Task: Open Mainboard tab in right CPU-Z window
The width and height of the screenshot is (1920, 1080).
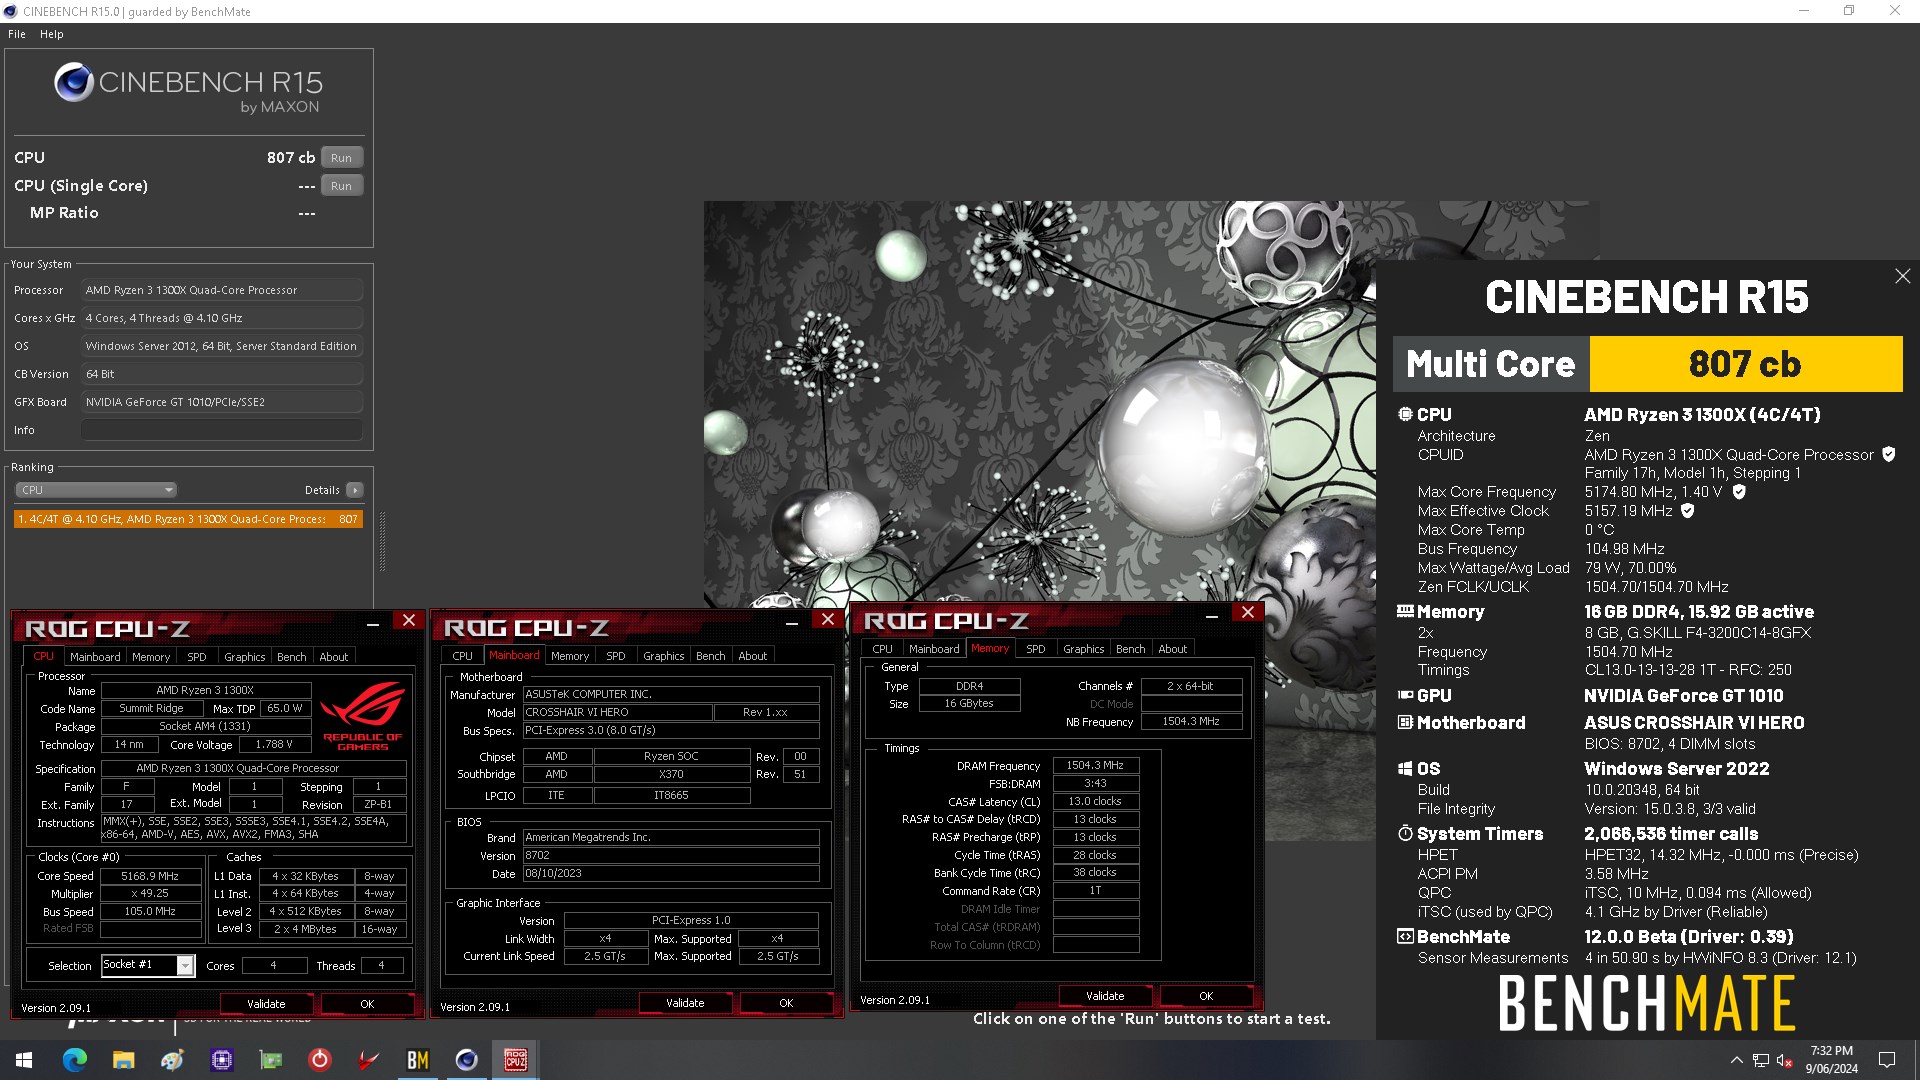Action: pyautogui.click(x=934, y=649)
